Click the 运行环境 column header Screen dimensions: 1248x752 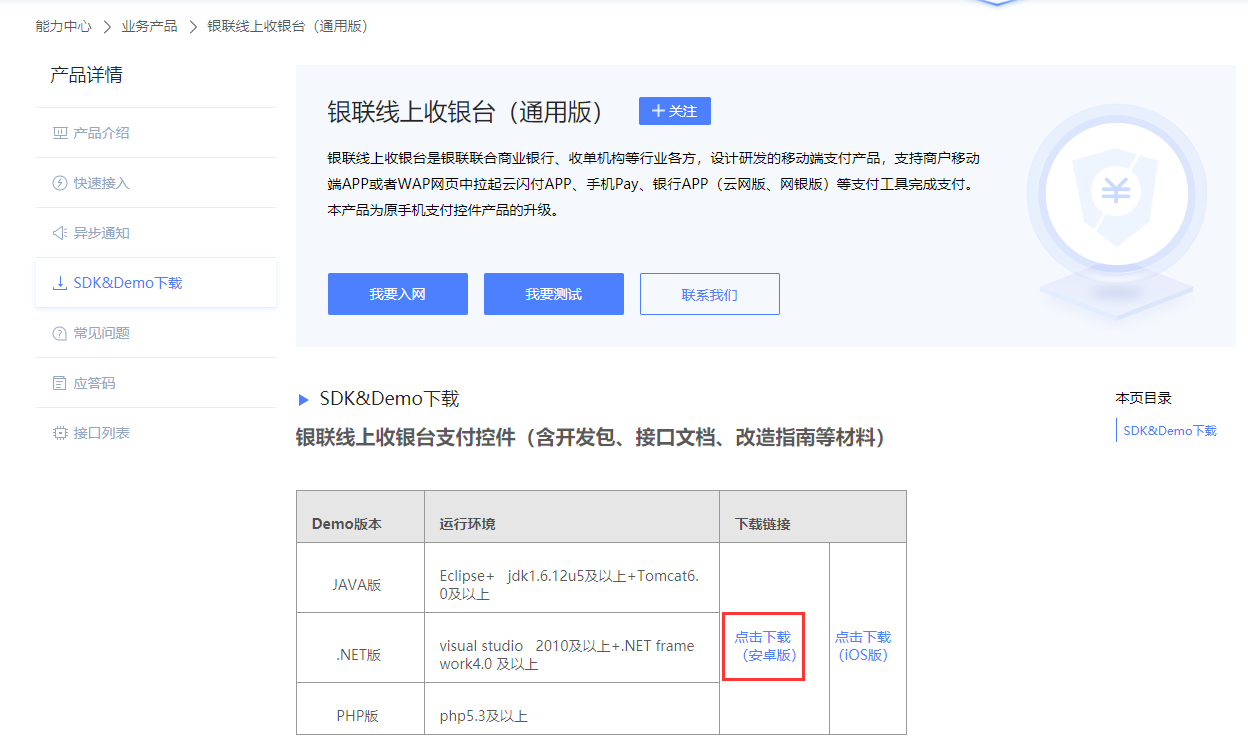tap(572, 517)
